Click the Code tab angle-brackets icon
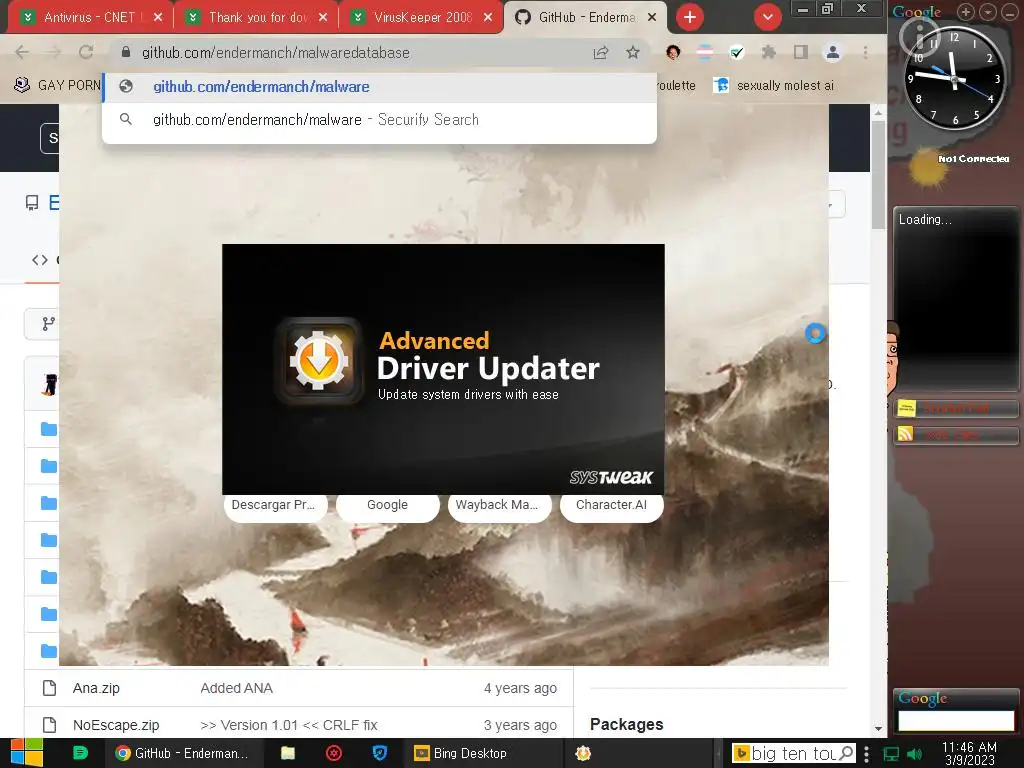This screenshot has height=768, width=1024. 40,260
